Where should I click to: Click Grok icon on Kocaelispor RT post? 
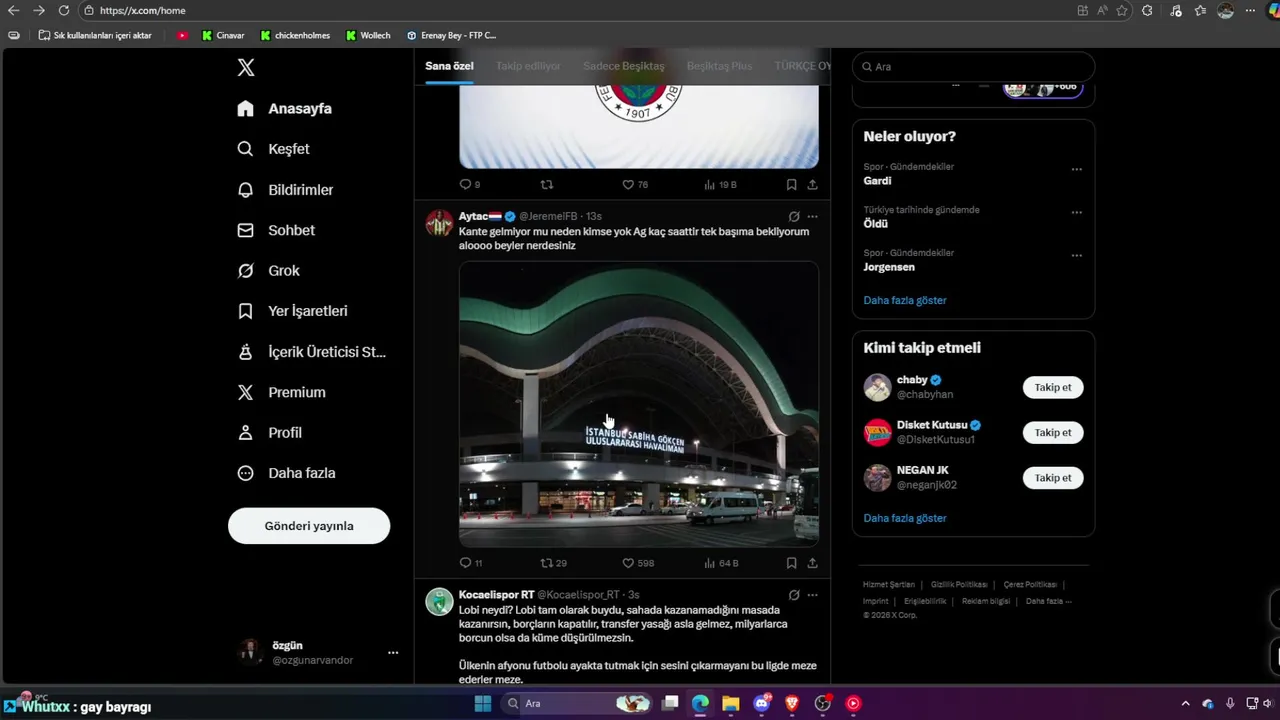794,594
